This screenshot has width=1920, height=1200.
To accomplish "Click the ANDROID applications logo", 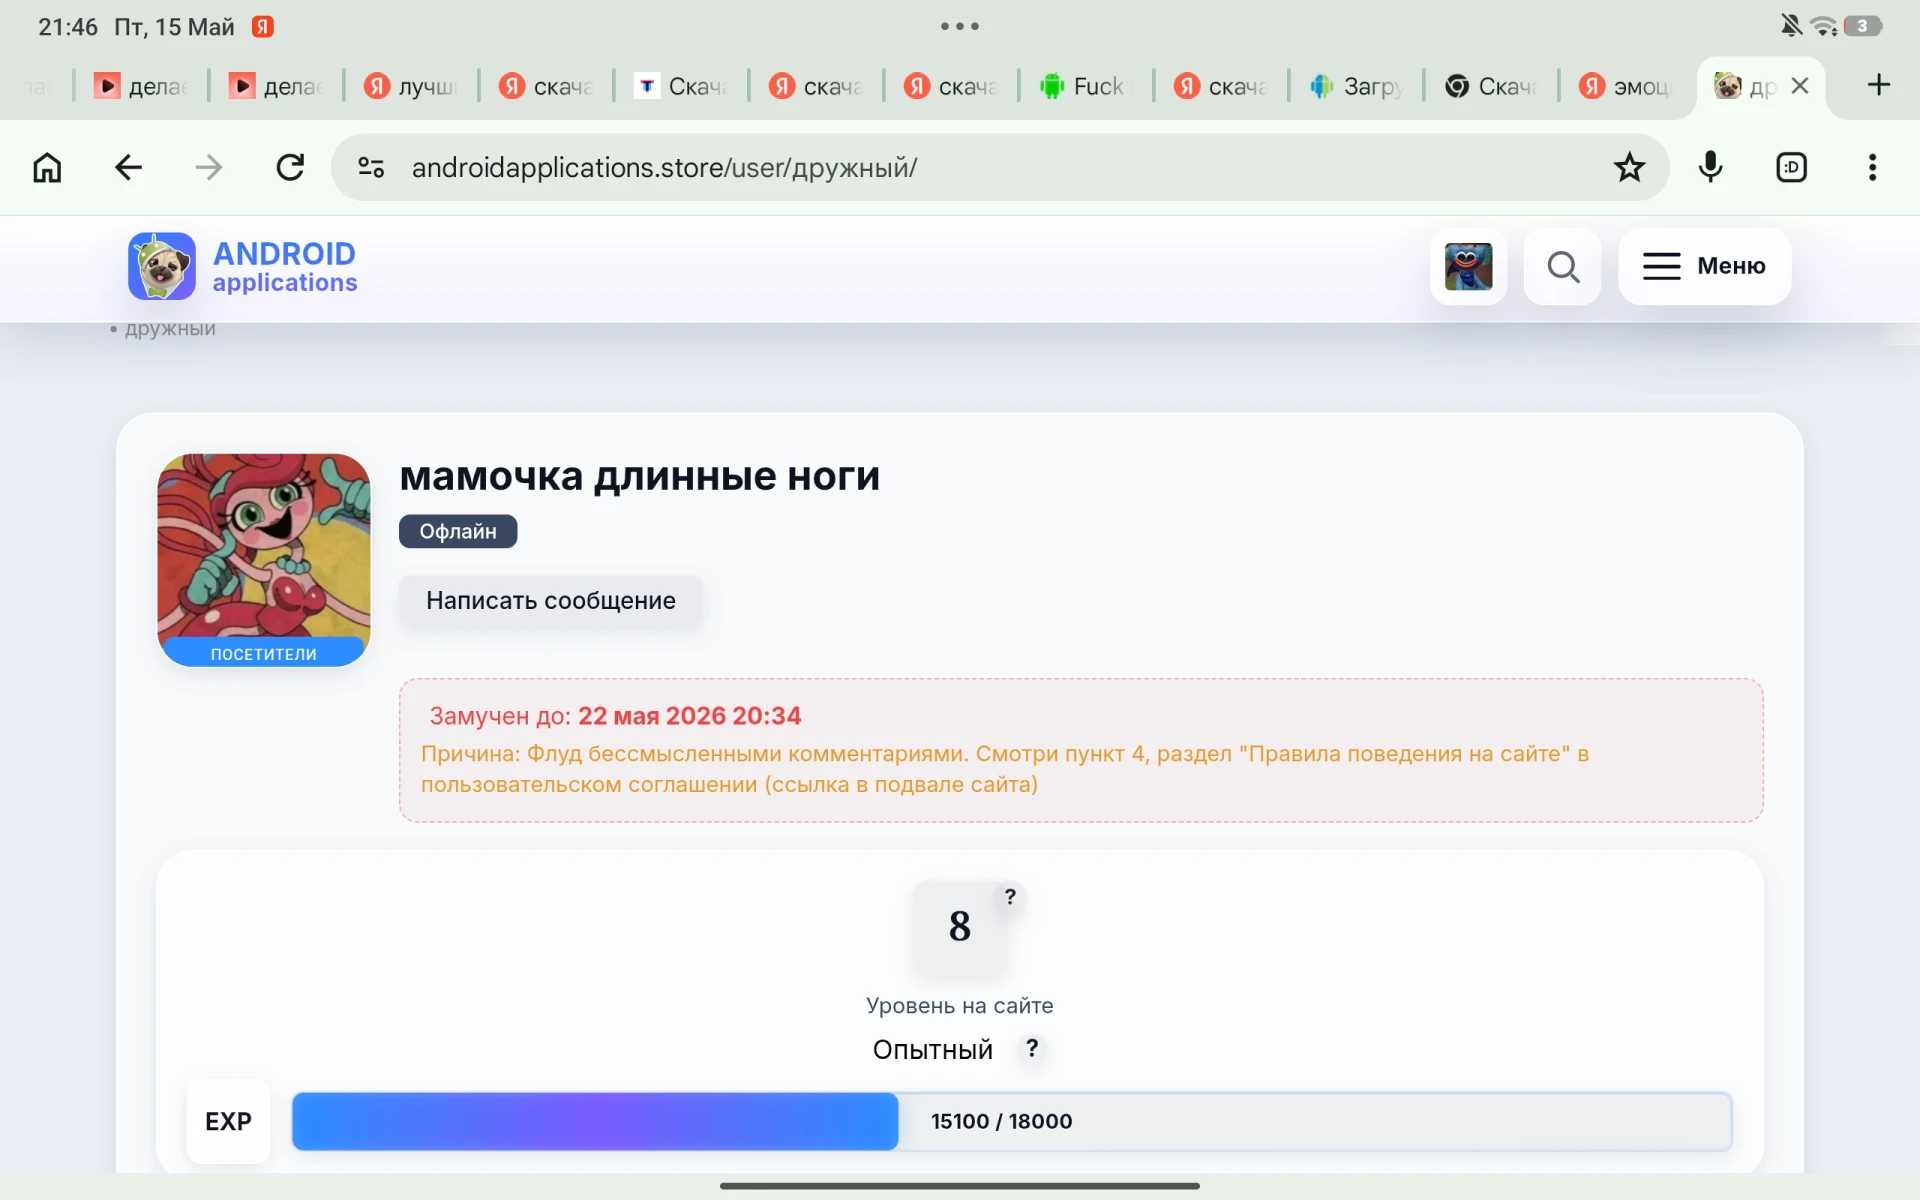I will (x=243, y=267).
